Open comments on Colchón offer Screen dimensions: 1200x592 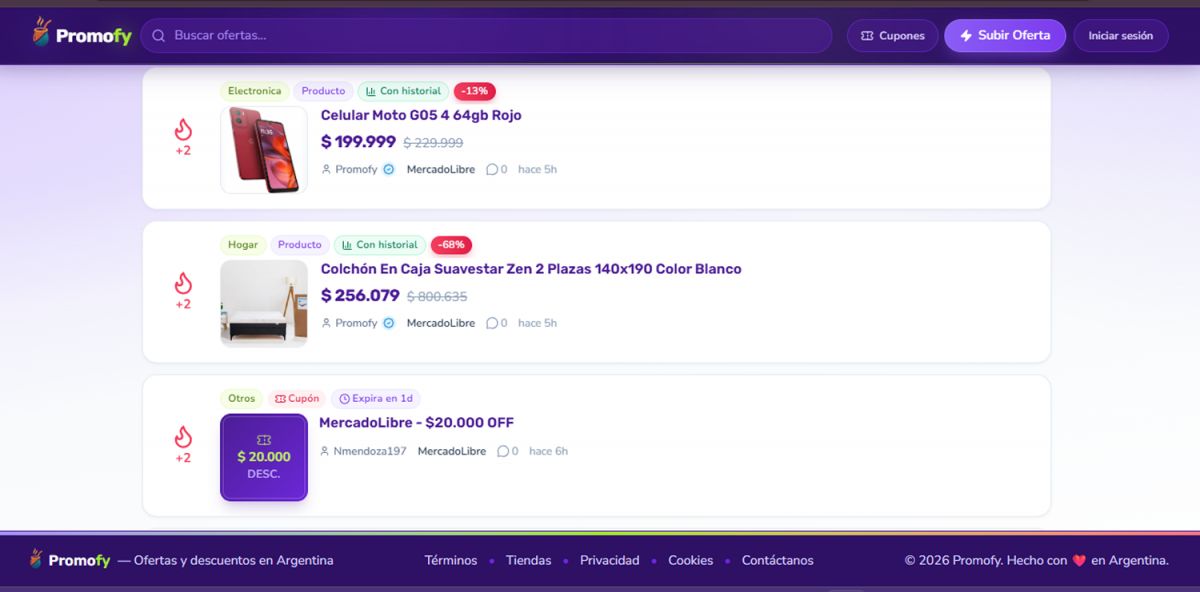[x=497, y=324]
